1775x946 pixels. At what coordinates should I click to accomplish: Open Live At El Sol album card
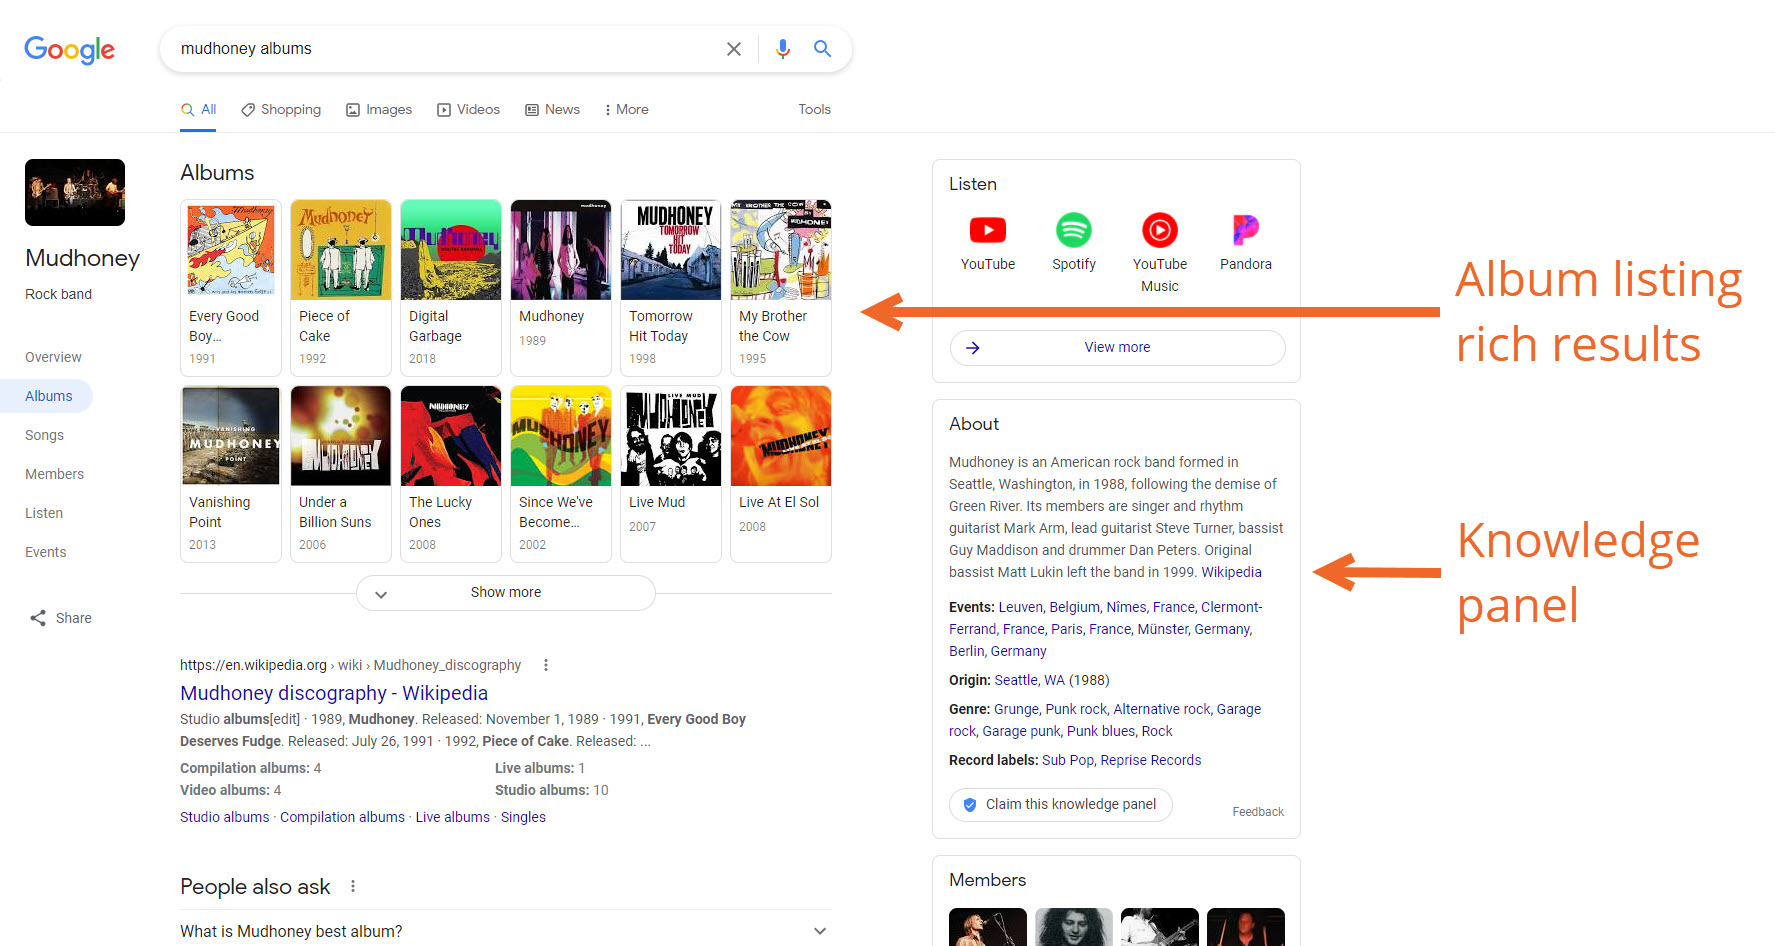pyautogui.click(x=781, y=474)
